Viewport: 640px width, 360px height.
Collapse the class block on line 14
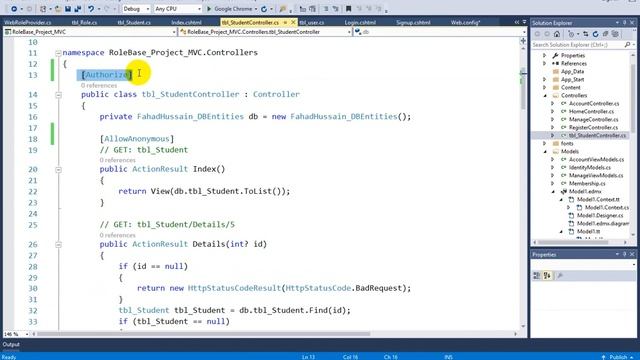click(x=58, y=95)
